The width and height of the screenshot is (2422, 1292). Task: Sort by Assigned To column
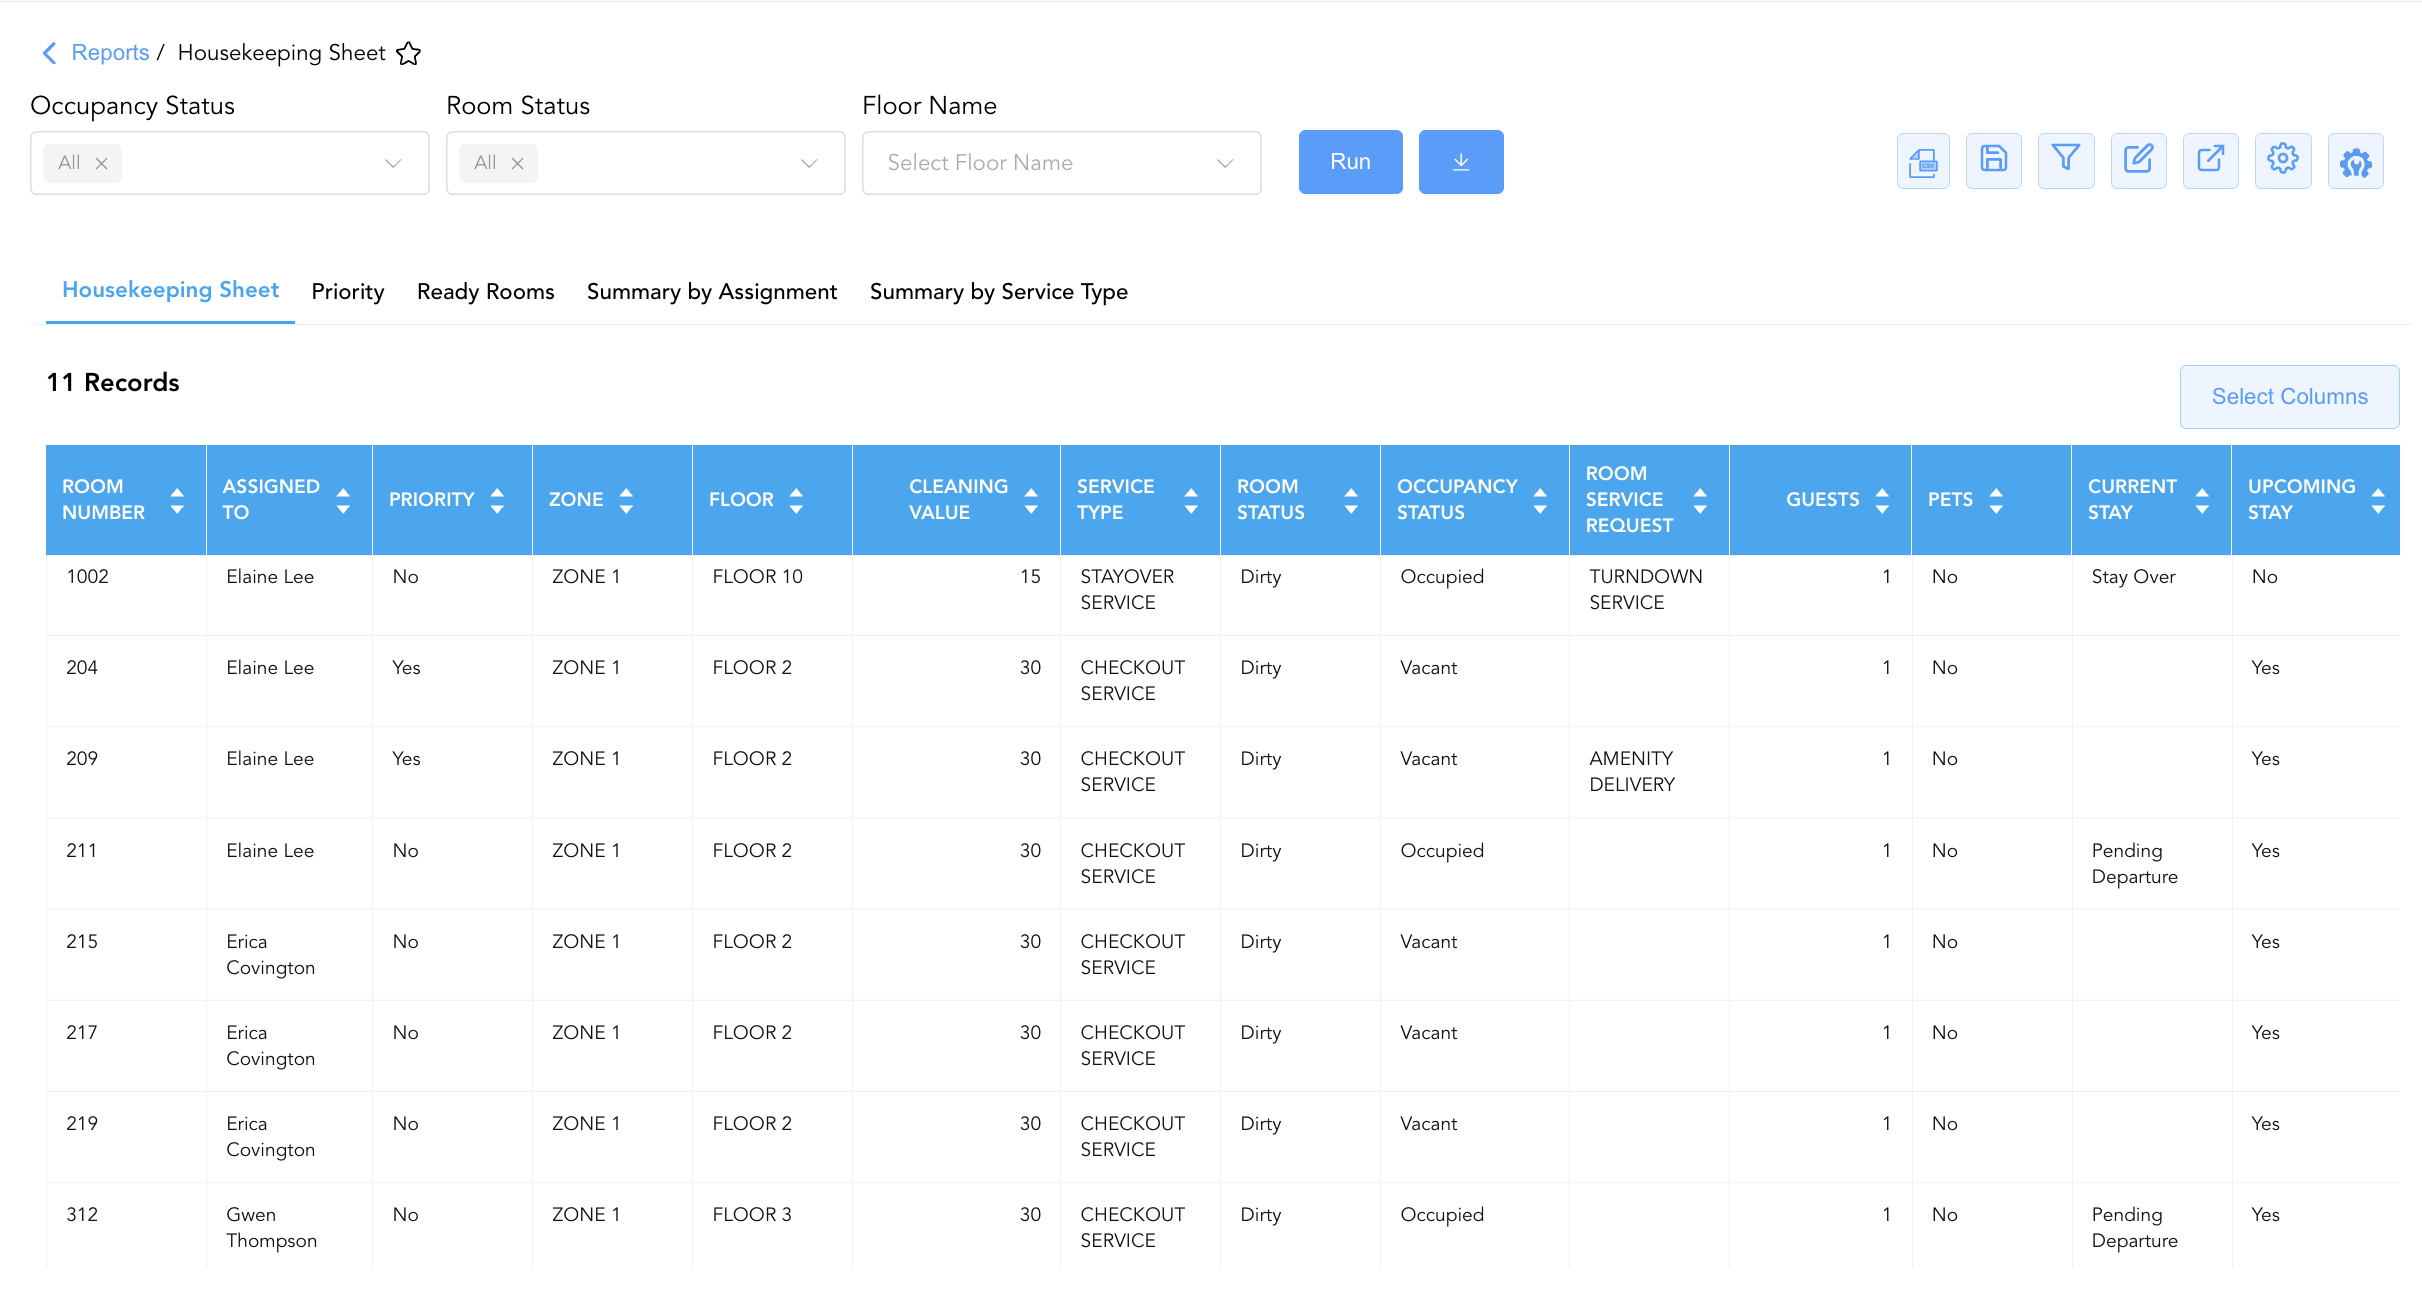coord(343,500)
